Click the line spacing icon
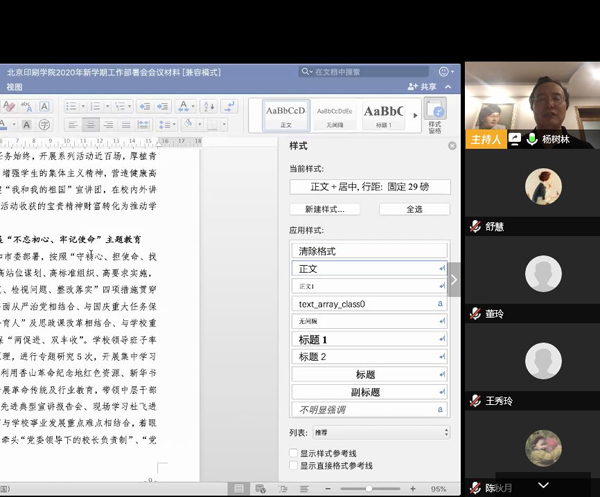Screen dimensions: 600x497 pyautogui.click(x=165, y=124)
